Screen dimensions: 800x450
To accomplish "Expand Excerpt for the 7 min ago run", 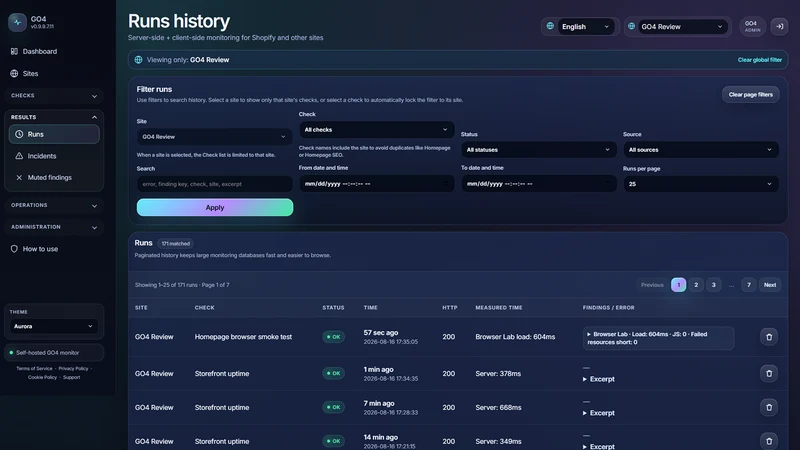I will coord(598,413).
